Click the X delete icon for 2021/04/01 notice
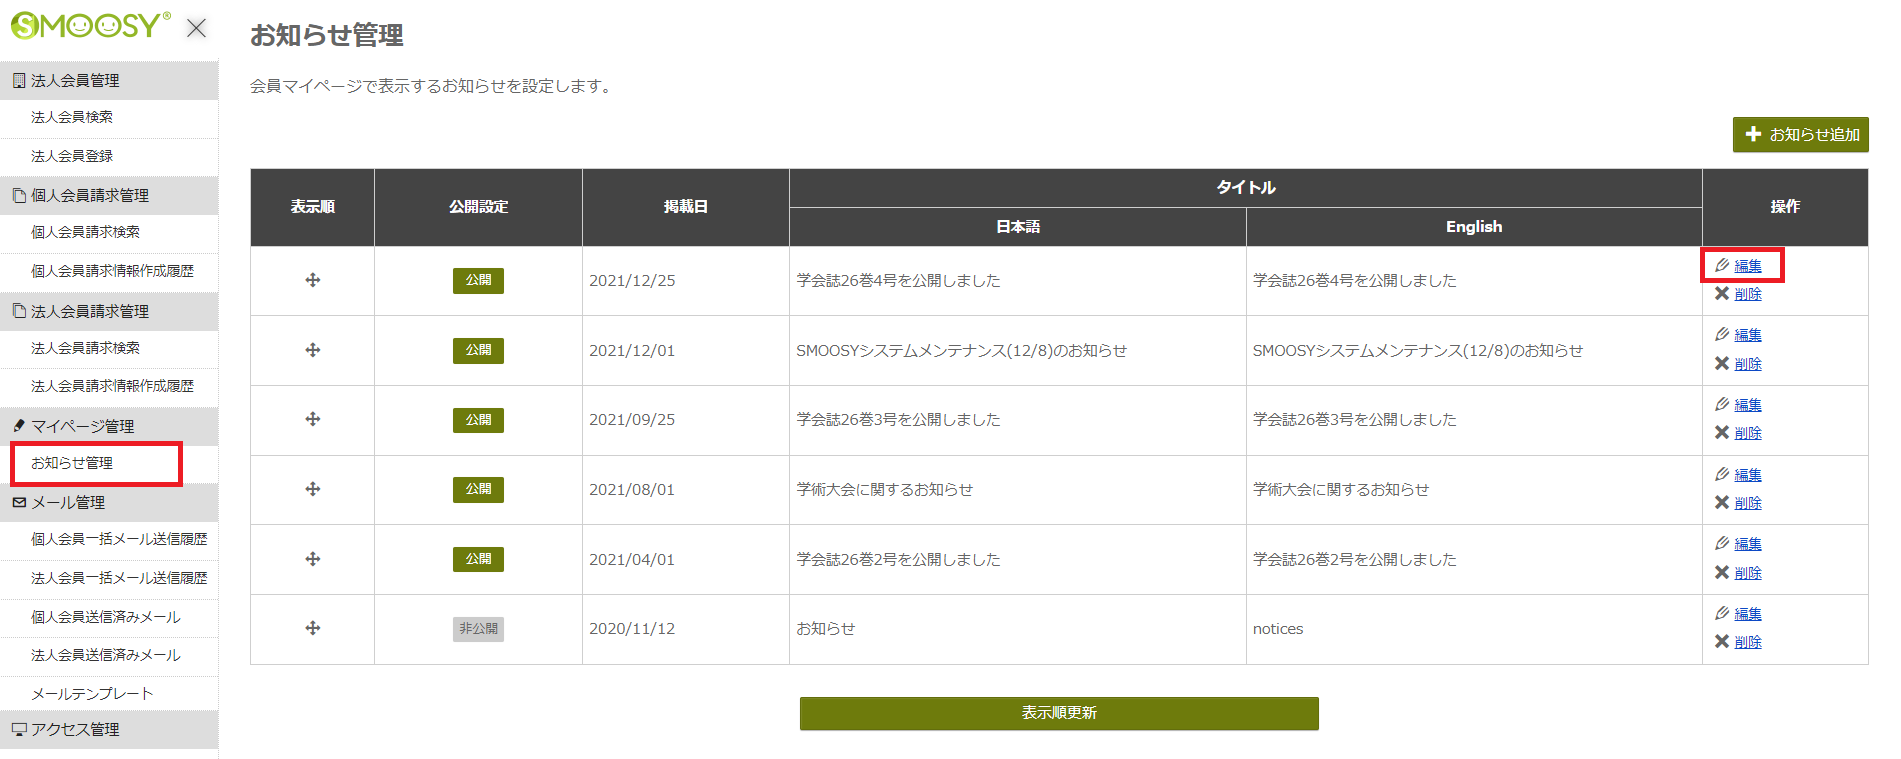This screenshot has height=759, width=1901. tap(1722, 572)
